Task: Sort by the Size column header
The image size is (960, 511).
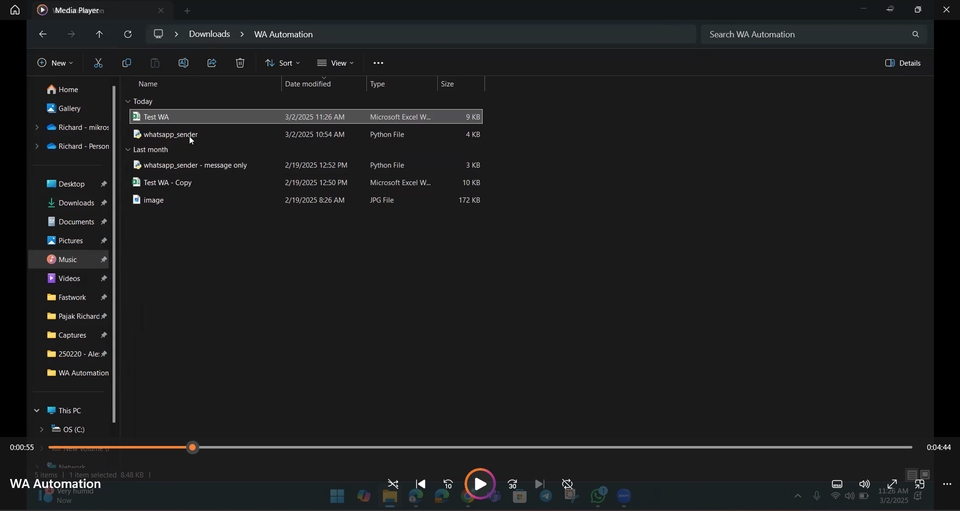Action: (x=448, y=84)
